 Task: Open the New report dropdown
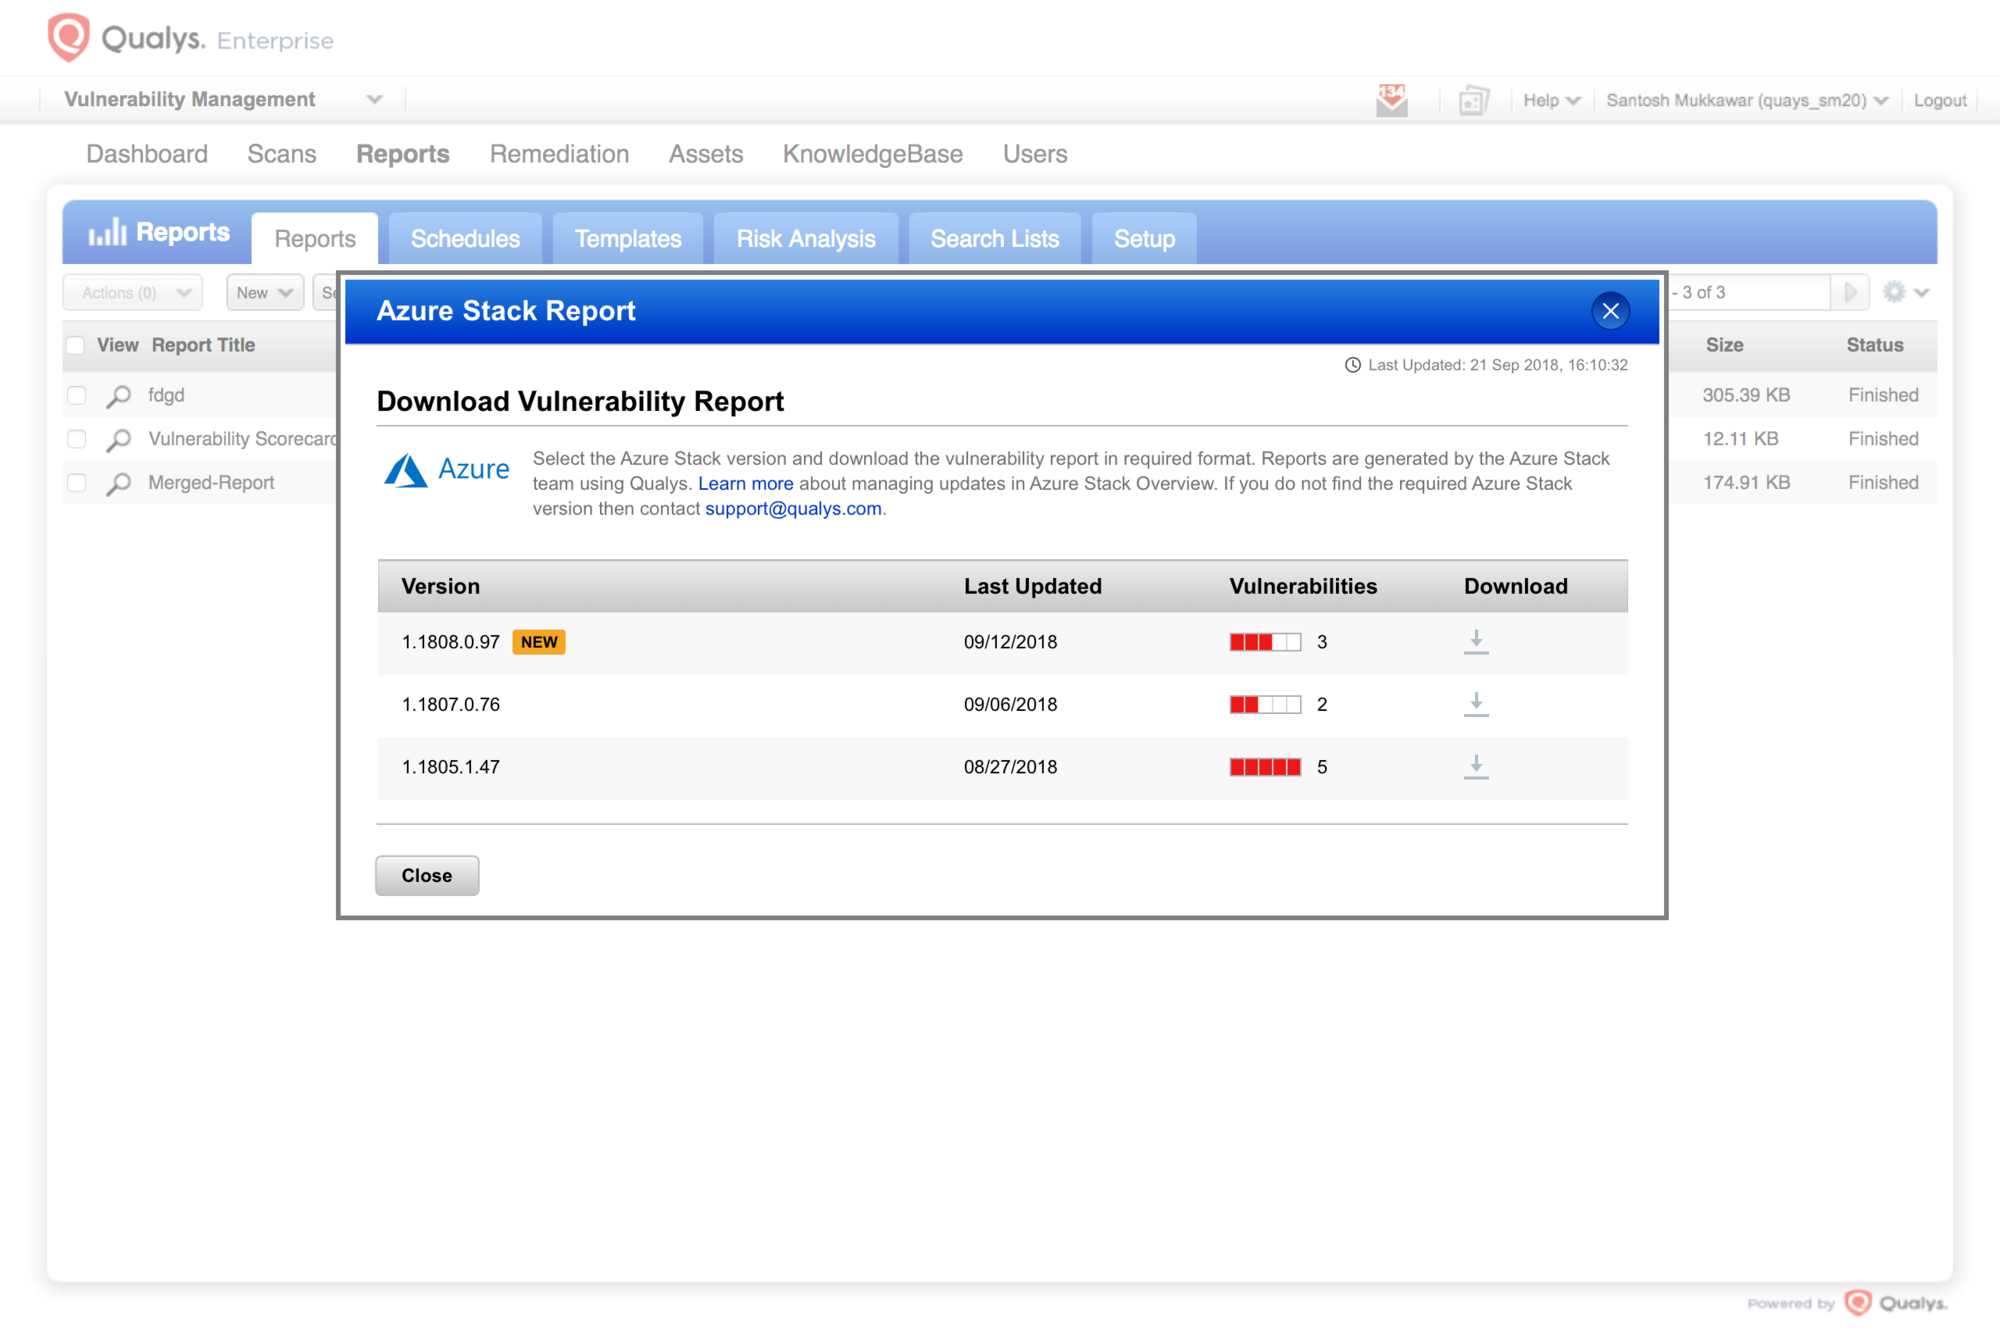[264, 292]
